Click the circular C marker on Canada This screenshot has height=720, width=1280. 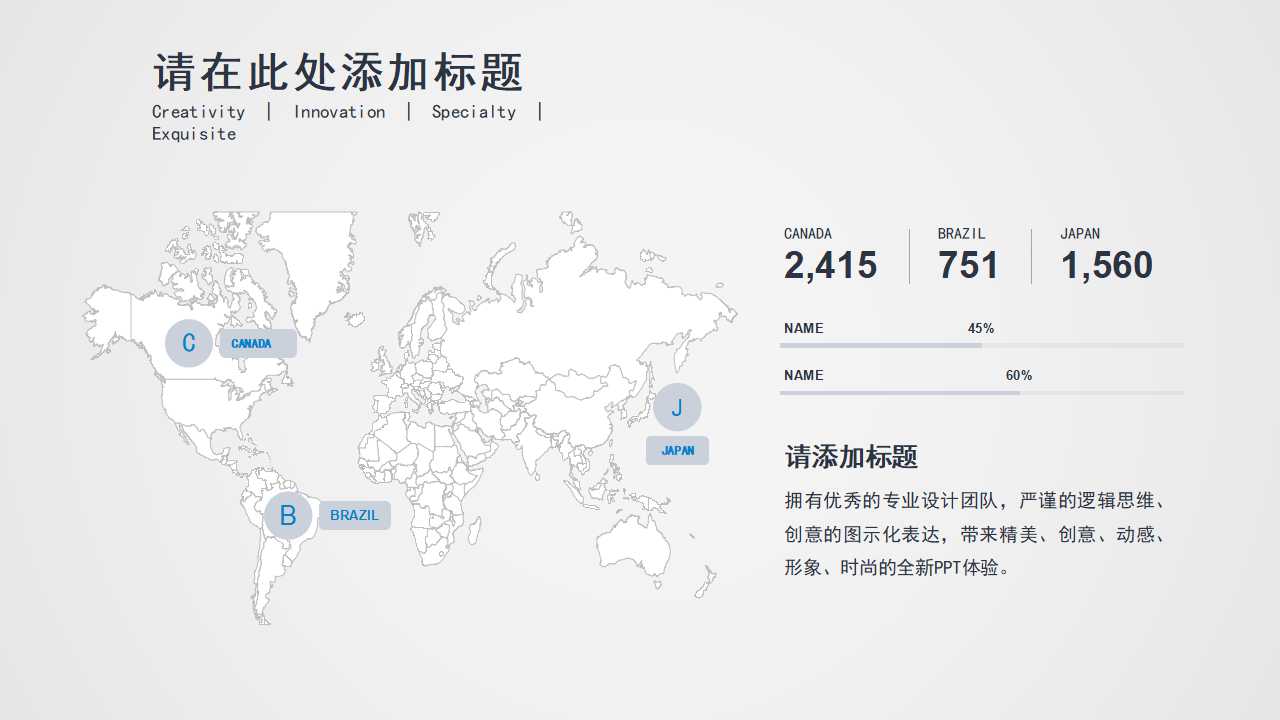[x=189, y=343]
